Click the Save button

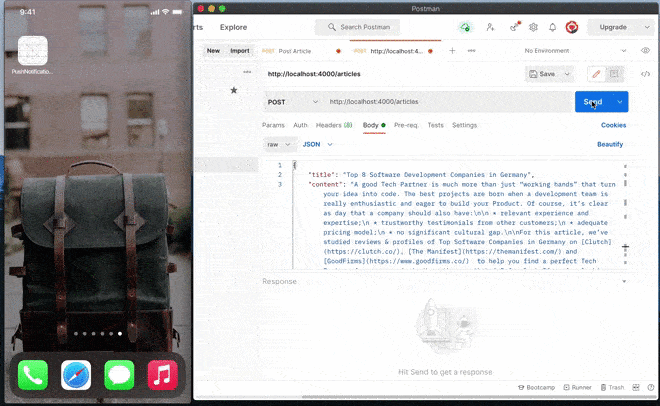point(543,74)
